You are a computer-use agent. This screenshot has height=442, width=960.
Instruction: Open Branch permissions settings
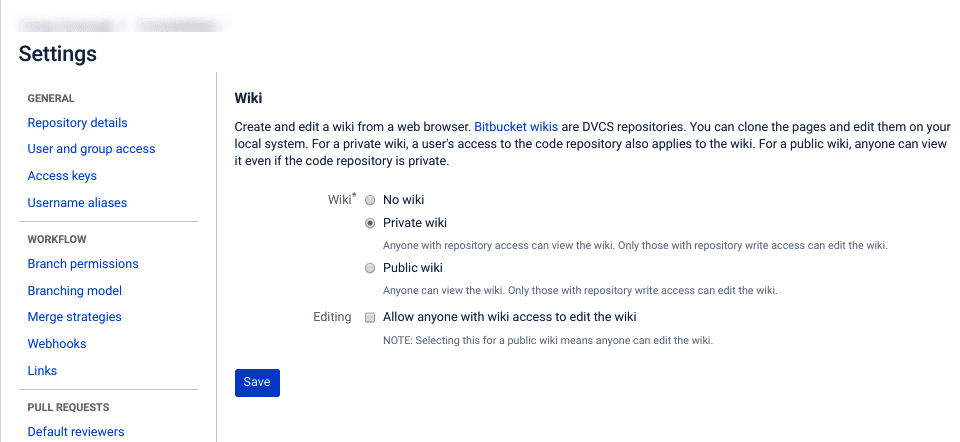pos(83,264)
